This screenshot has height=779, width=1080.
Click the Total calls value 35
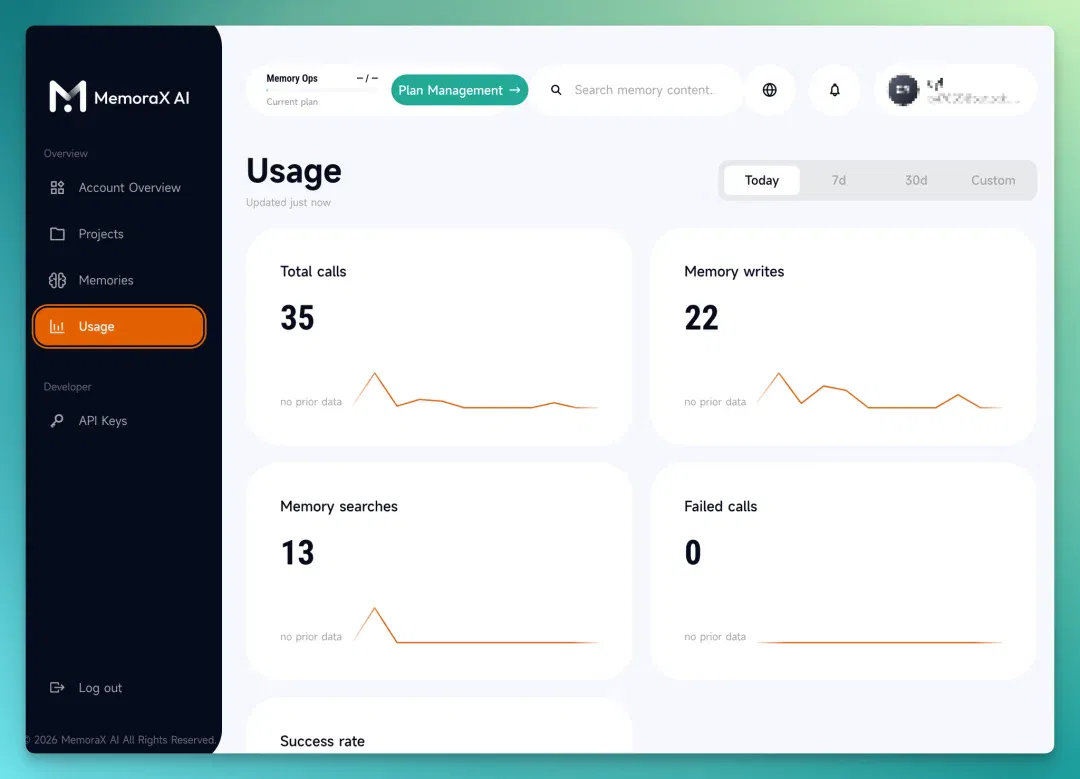(297, 318)
